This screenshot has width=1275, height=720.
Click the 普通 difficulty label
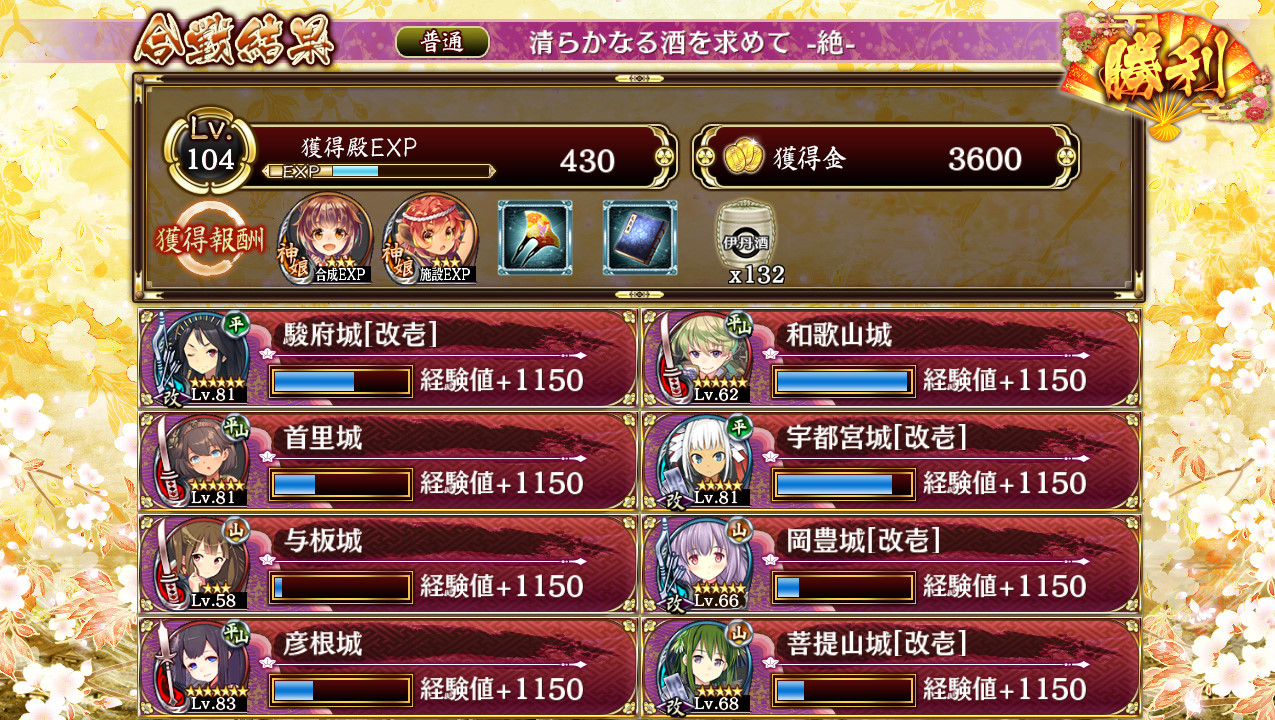pos(442,42)
